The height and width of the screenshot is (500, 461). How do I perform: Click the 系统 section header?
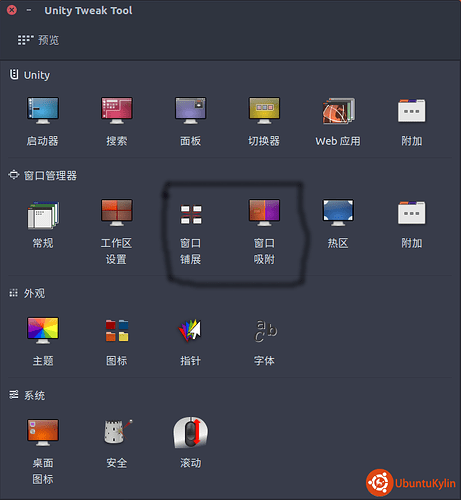click(27, 395)
